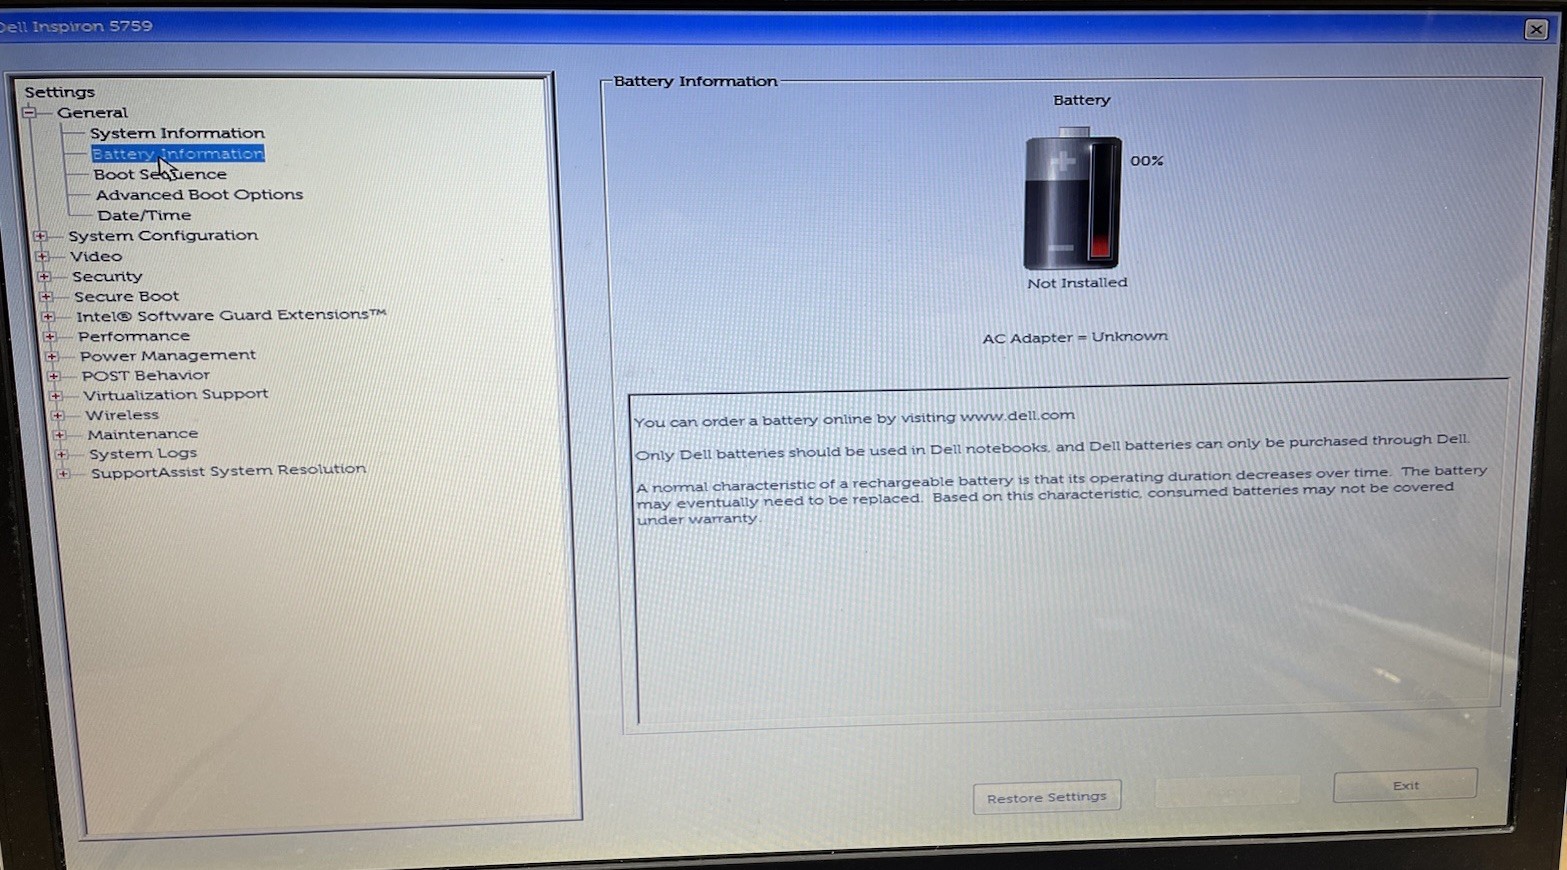Expand the Power Management node
The image size is (1567, 870).
pyautogui.click(x=52, y=356)
